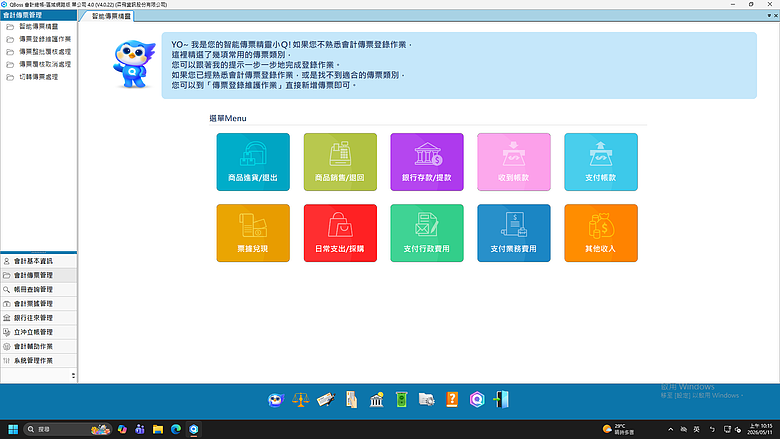Open the 帳目查詢管理 module
780x439 pixels.
coord(39,289)
